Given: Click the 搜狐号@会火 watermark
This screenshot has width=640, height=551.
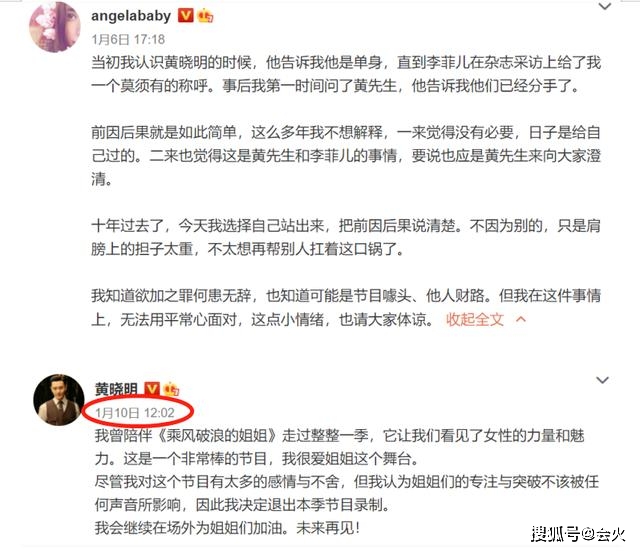Looking at the screenshot, I should (578, 534).
